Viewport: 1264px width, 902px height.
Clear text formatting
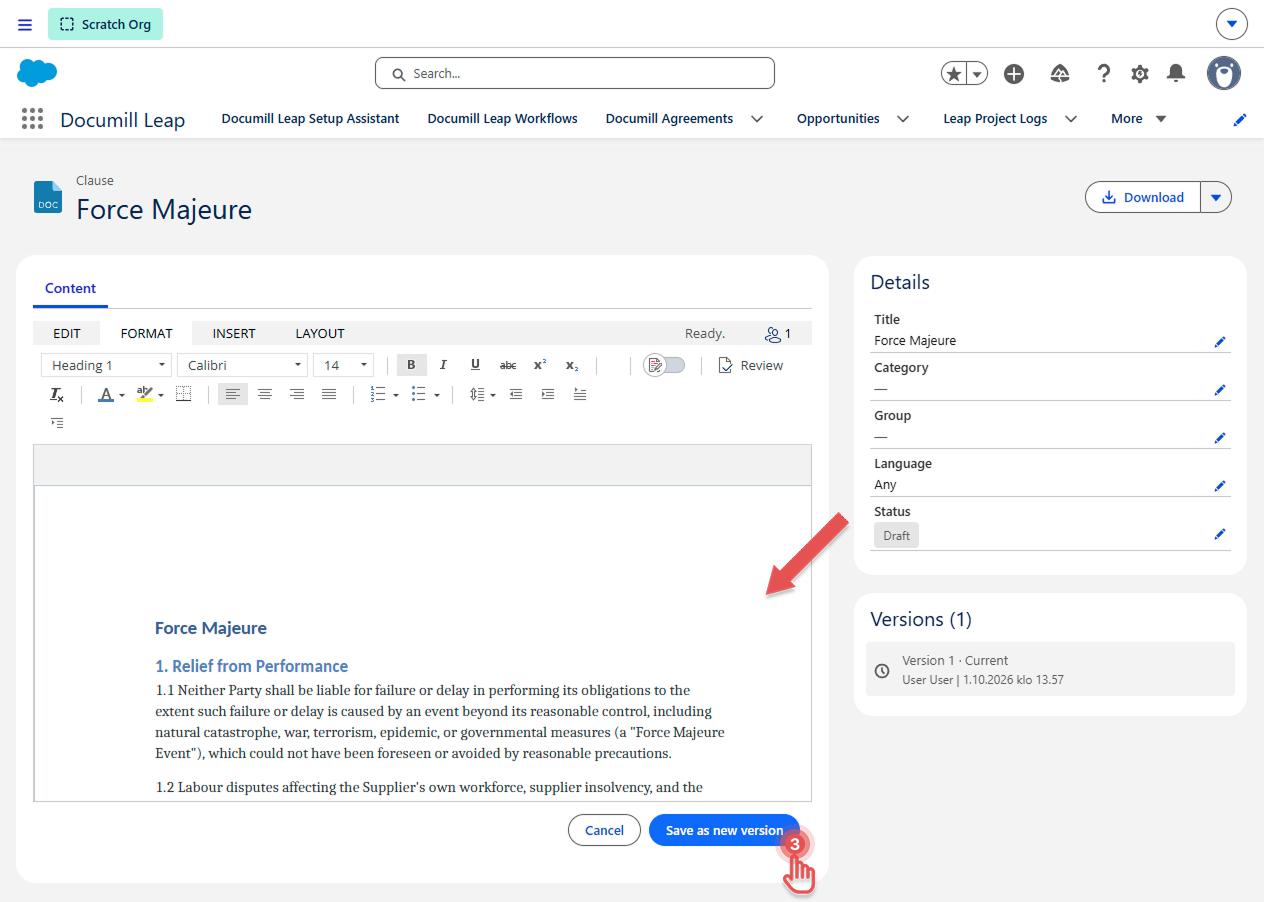[57, 394]
